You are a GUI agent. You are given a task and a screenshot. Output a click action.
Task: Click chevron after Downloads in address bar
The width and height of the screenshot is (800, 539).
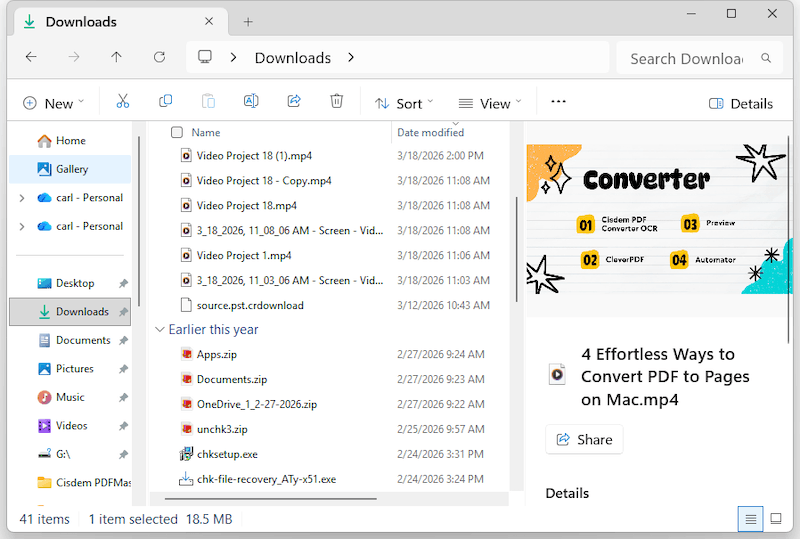coord(351,58)
